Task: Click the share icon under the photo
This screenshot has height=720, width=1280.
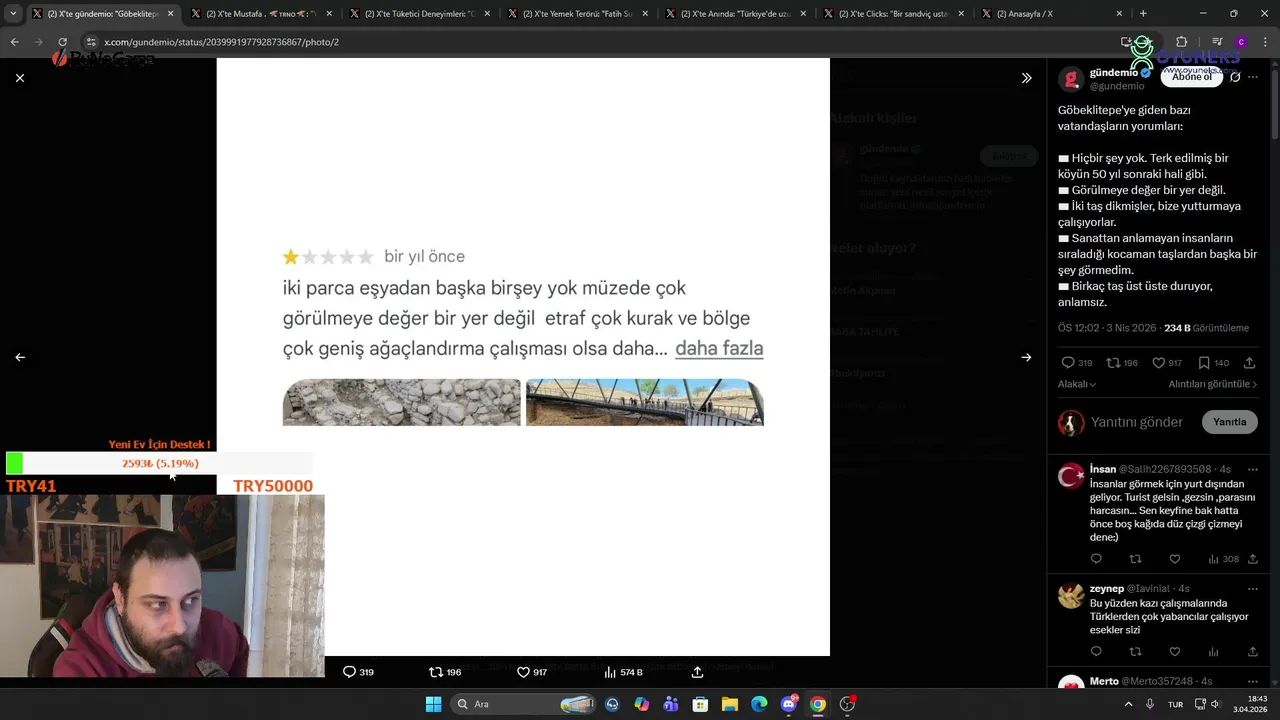Action: click(x=697, y=672)
